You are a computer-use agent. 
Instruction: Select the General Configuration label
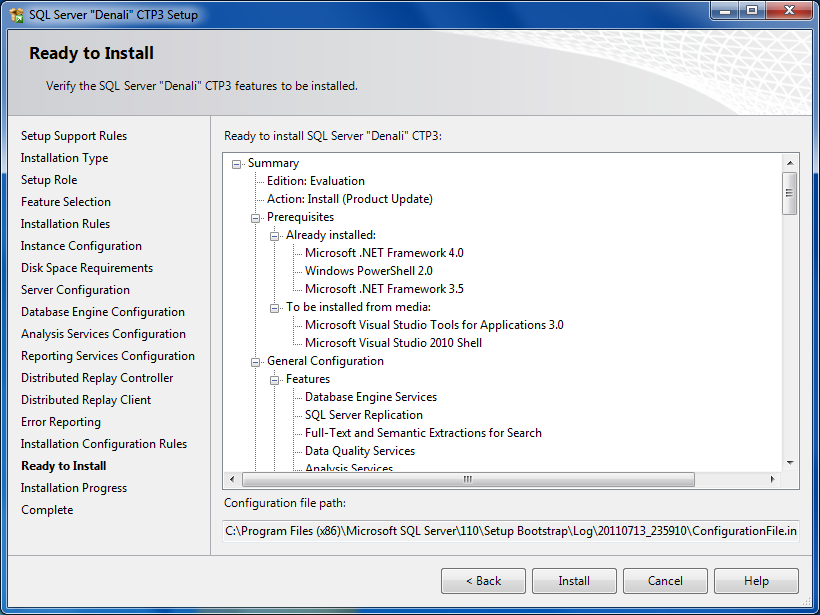coord(325,361)
